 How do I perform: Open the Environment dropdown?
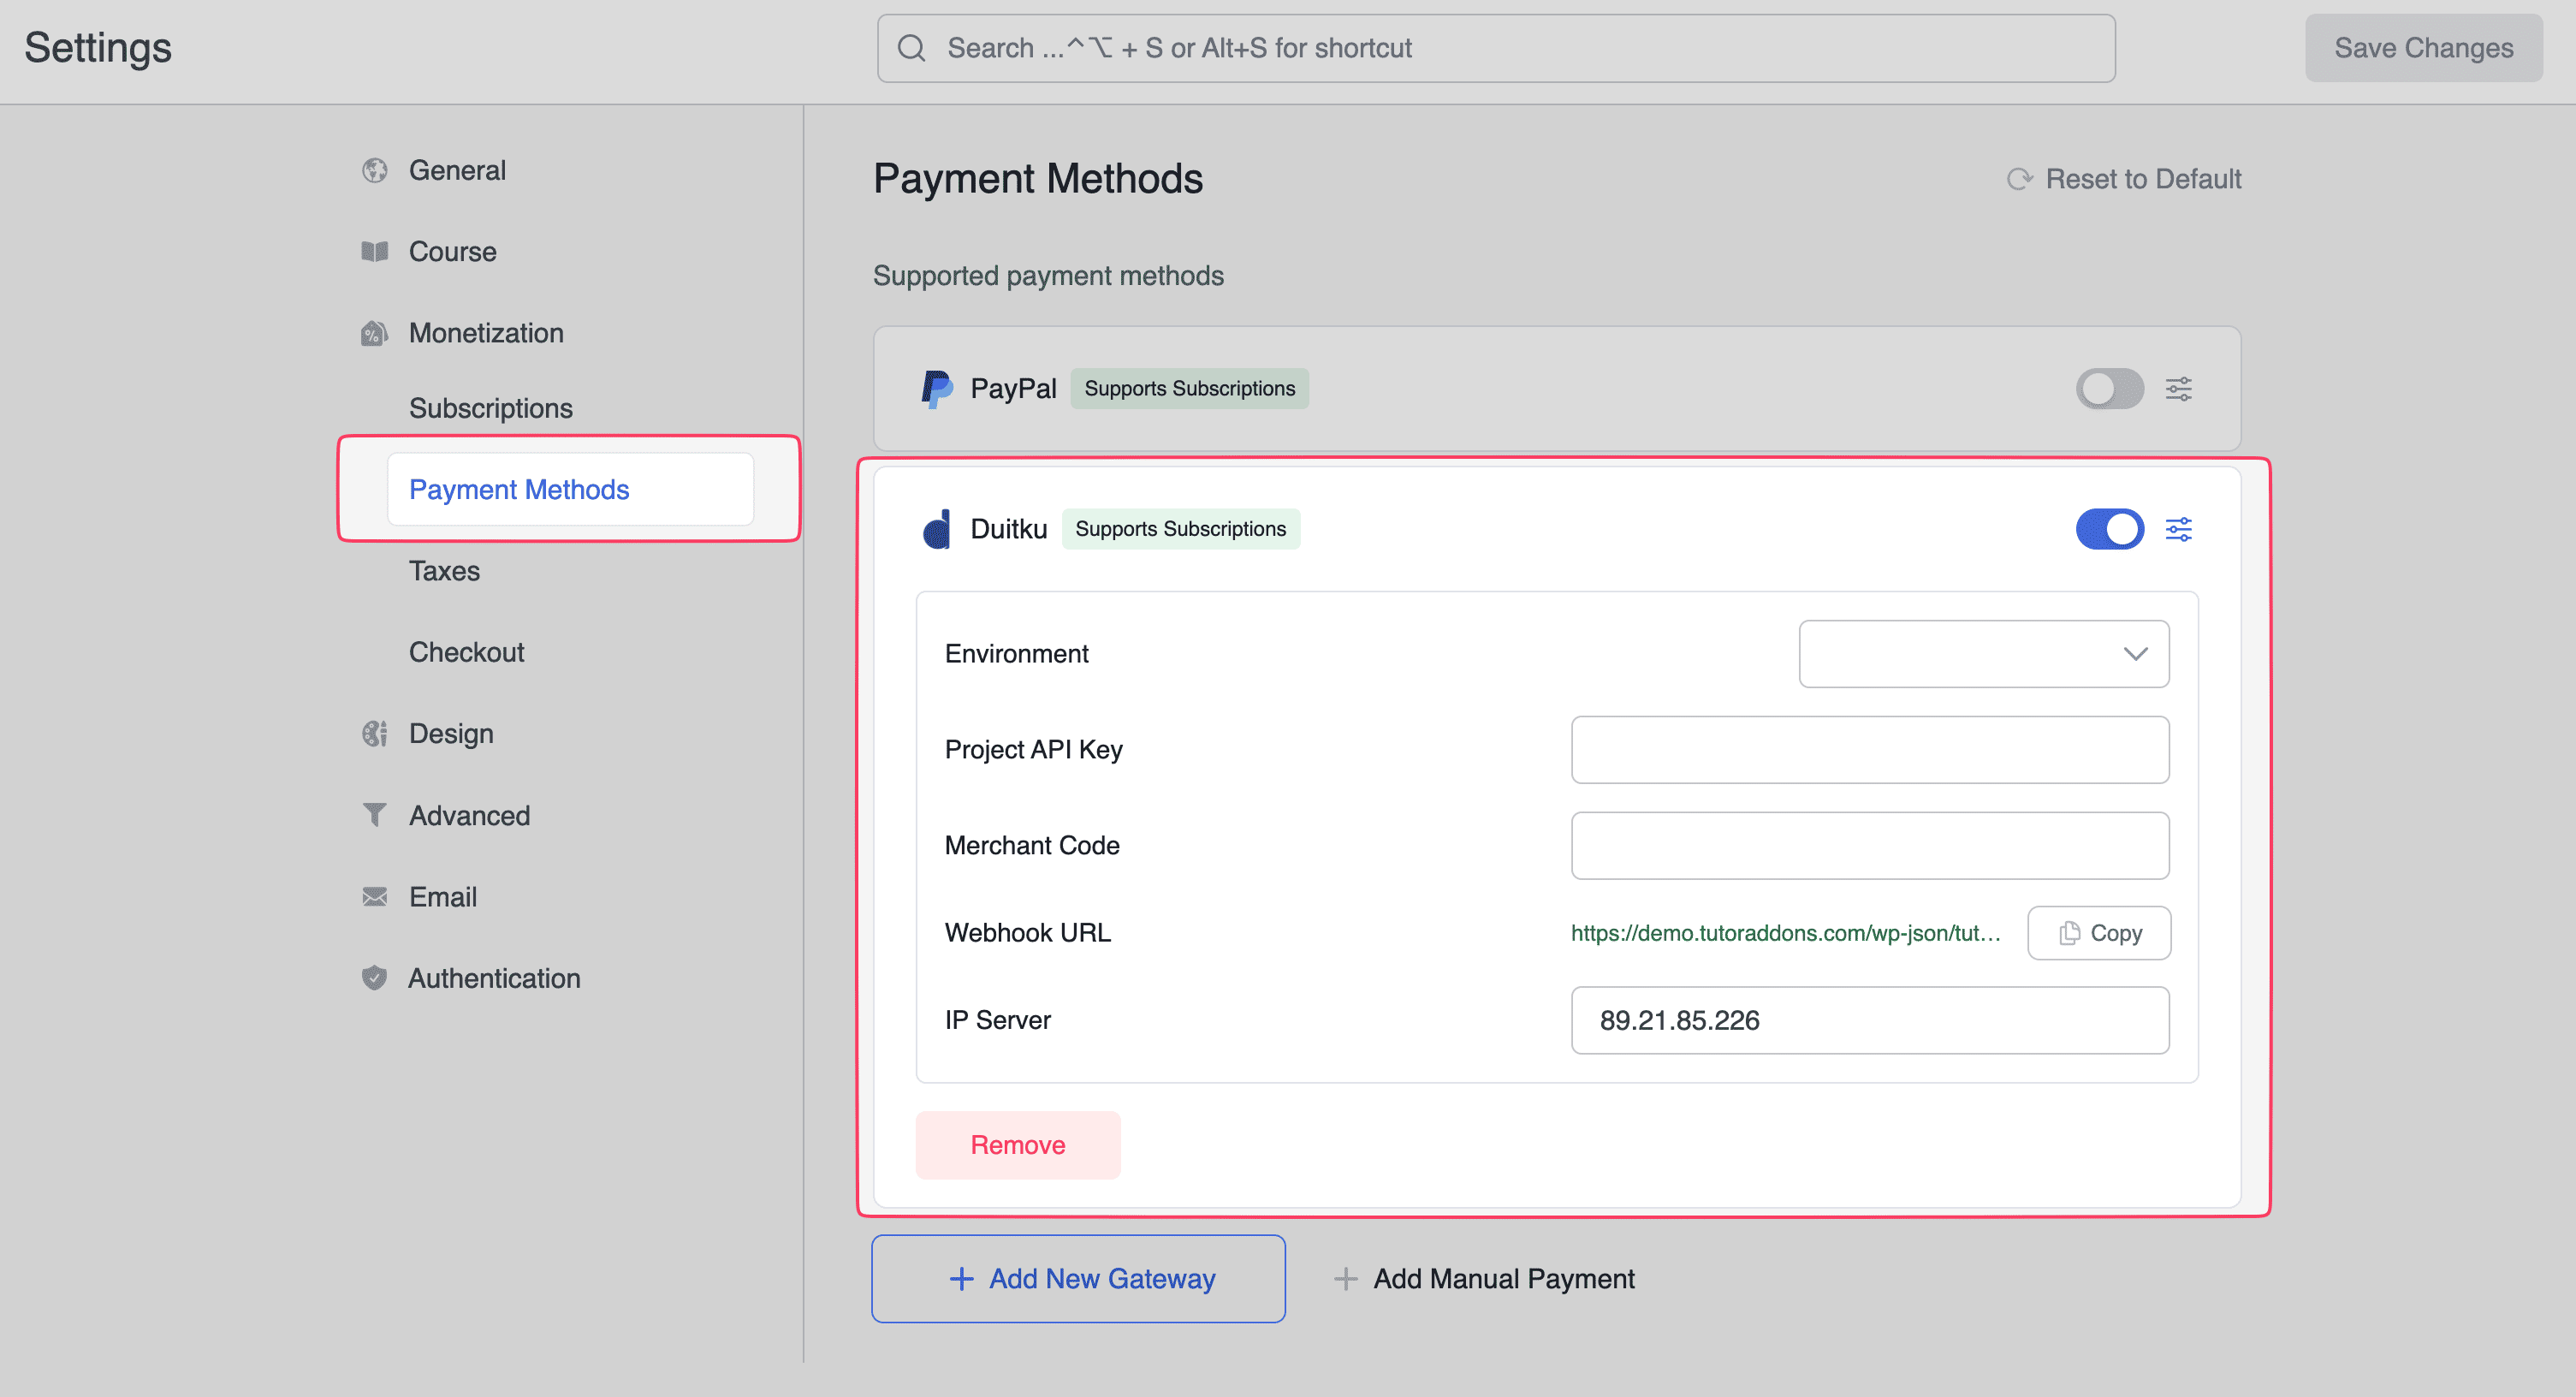tap(1983, 654)
